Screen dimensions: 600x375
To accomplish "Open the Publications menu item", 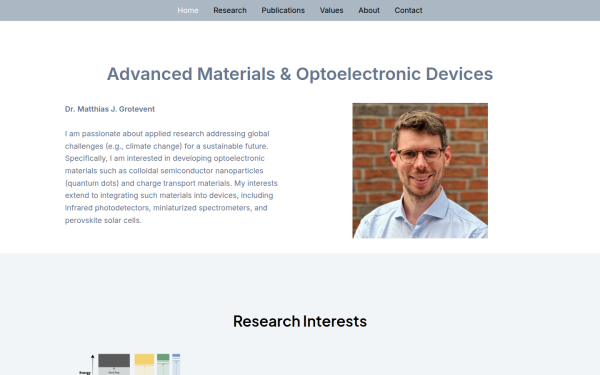I will pos(283,10).
